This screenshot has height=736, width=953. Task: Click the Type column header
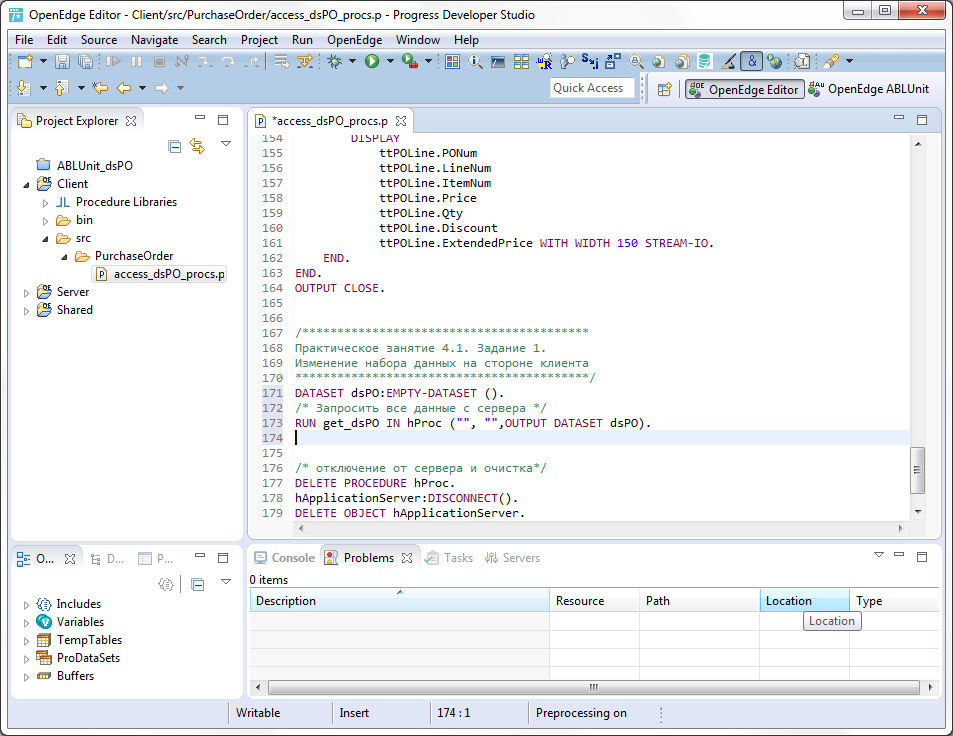coord(894,601)
